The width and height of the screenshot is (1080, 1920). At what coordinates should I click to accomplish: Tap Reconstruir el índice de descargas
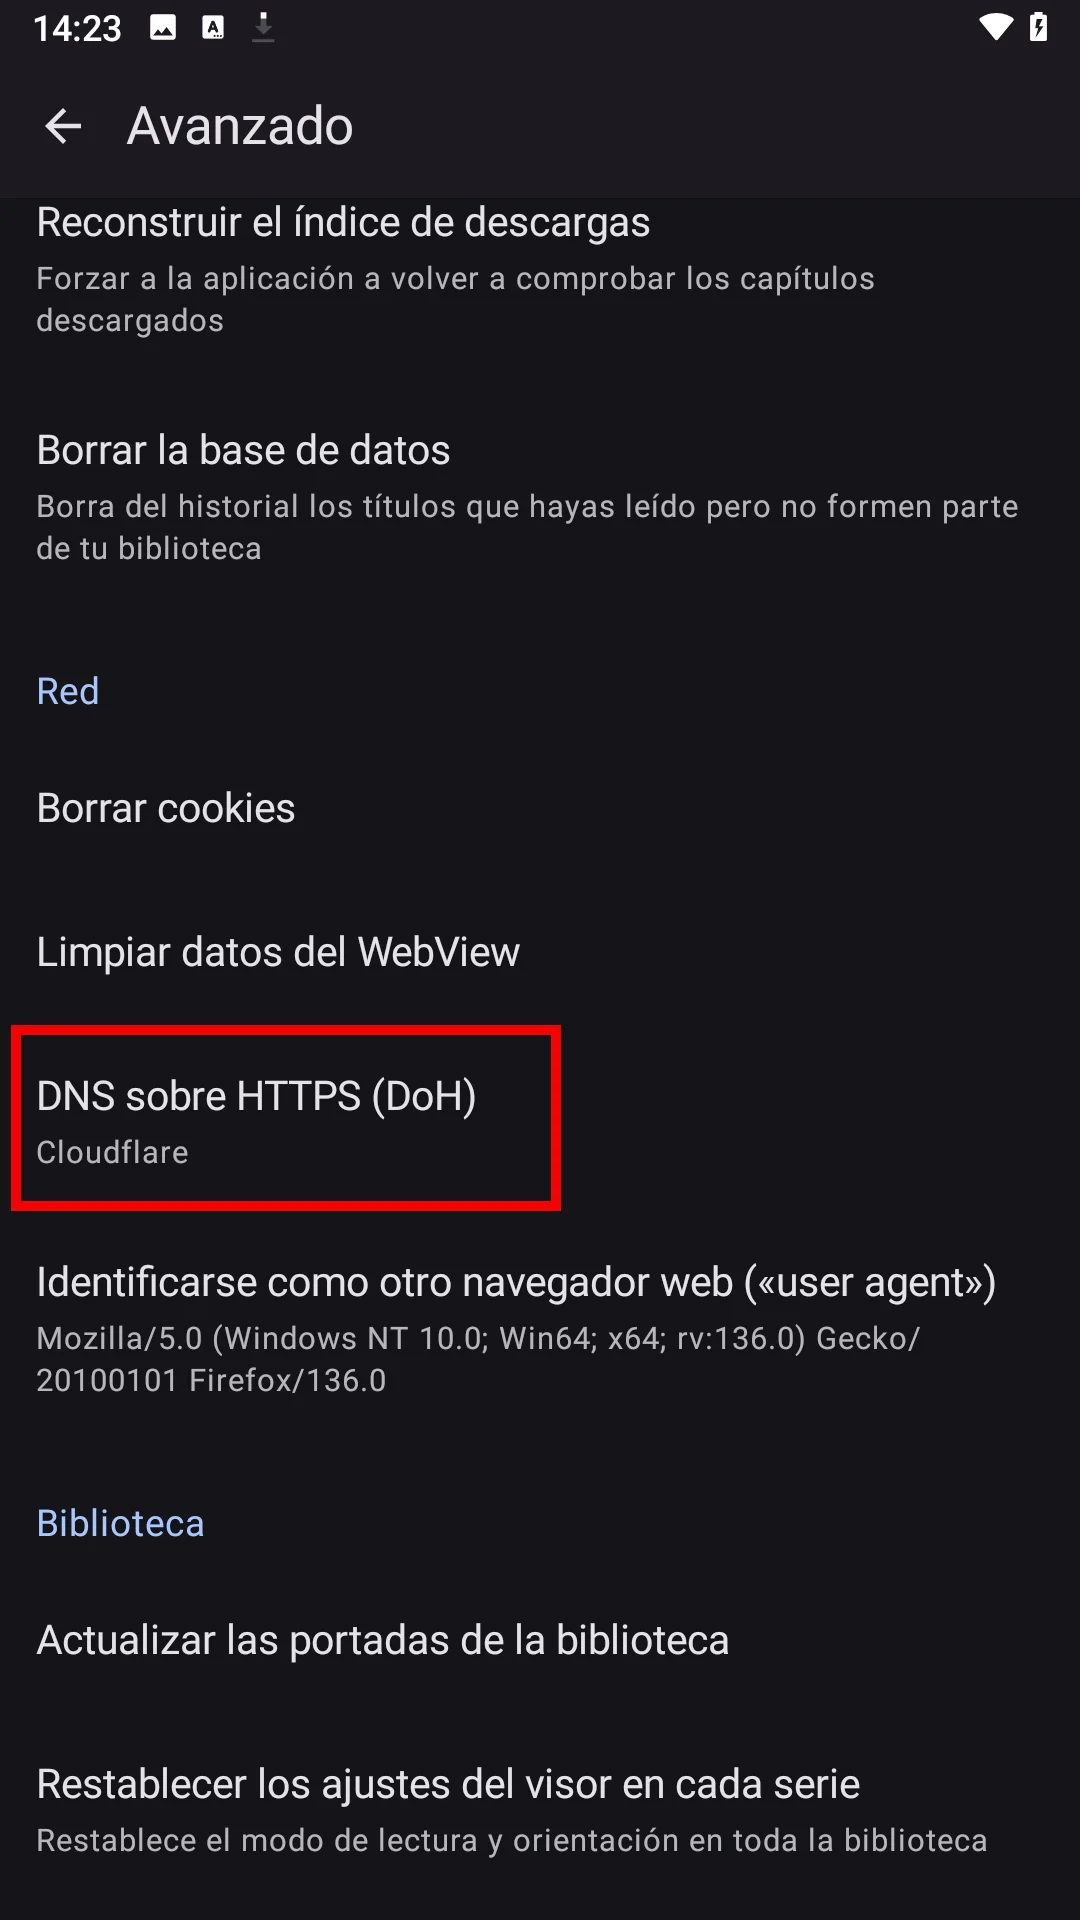[540, 268]
